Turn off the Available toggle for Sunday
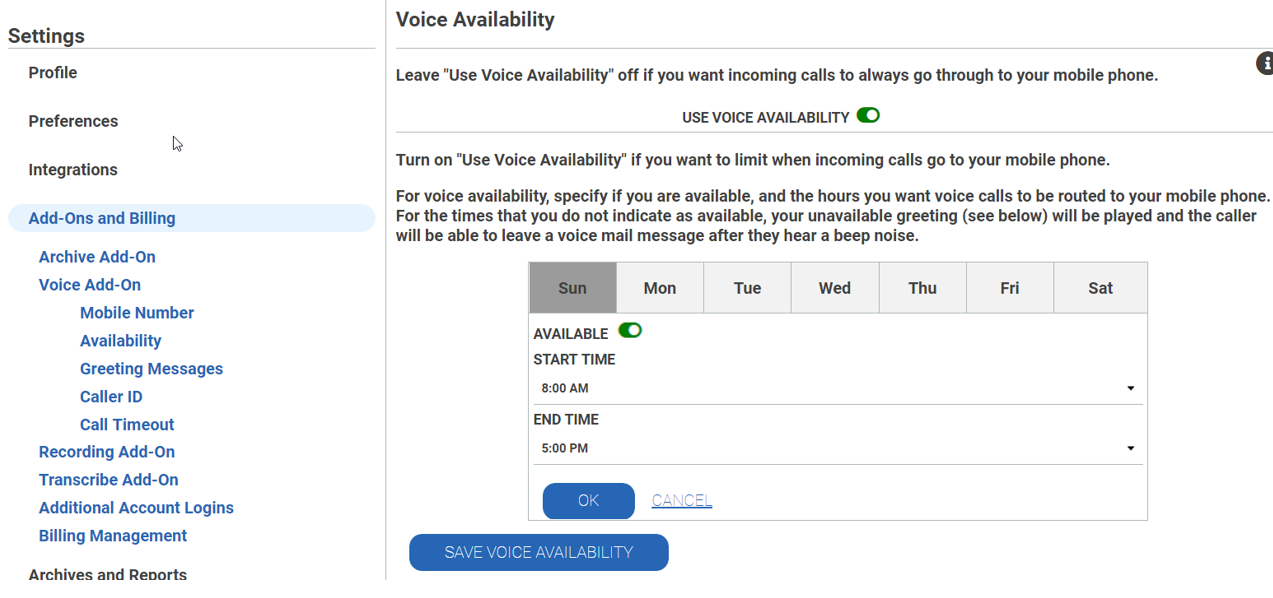Image resolution: width=1273 pixels, height=598 pixels. click(x=630, y=331)
